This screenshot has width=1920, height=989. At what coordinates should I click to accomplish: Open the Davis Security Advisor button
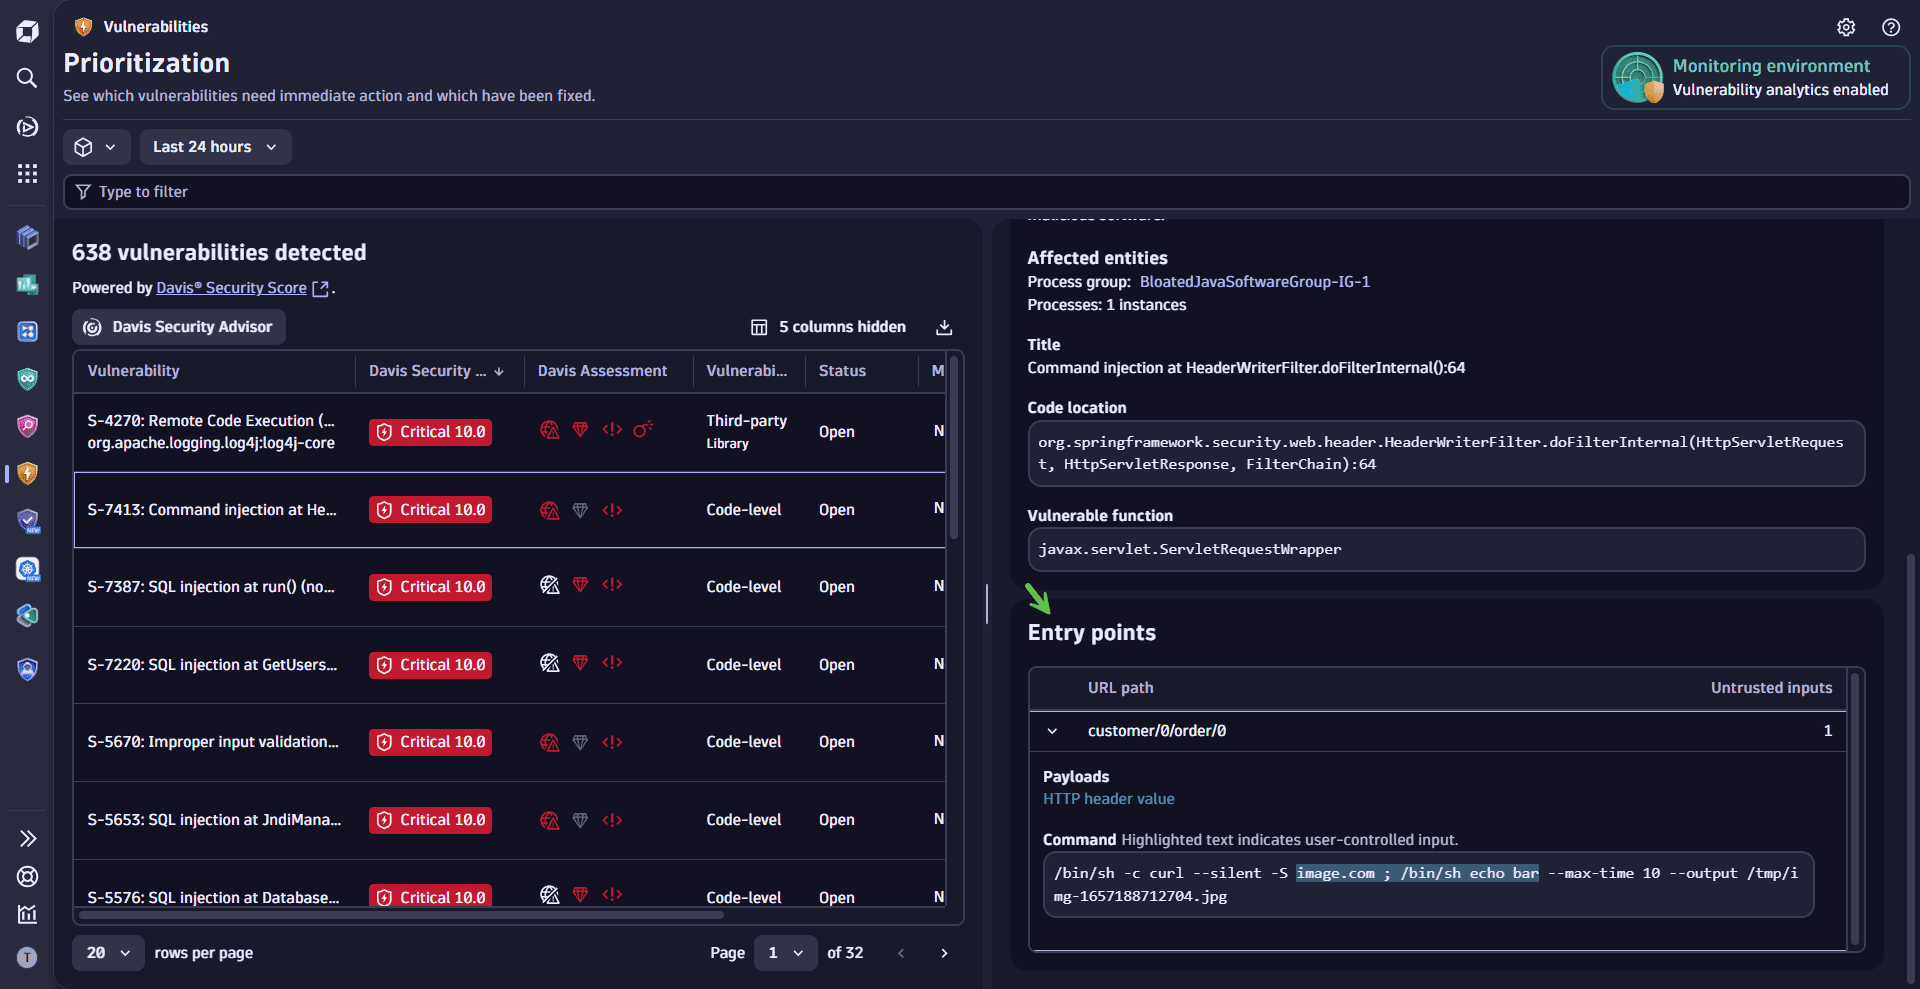point(179,327)
